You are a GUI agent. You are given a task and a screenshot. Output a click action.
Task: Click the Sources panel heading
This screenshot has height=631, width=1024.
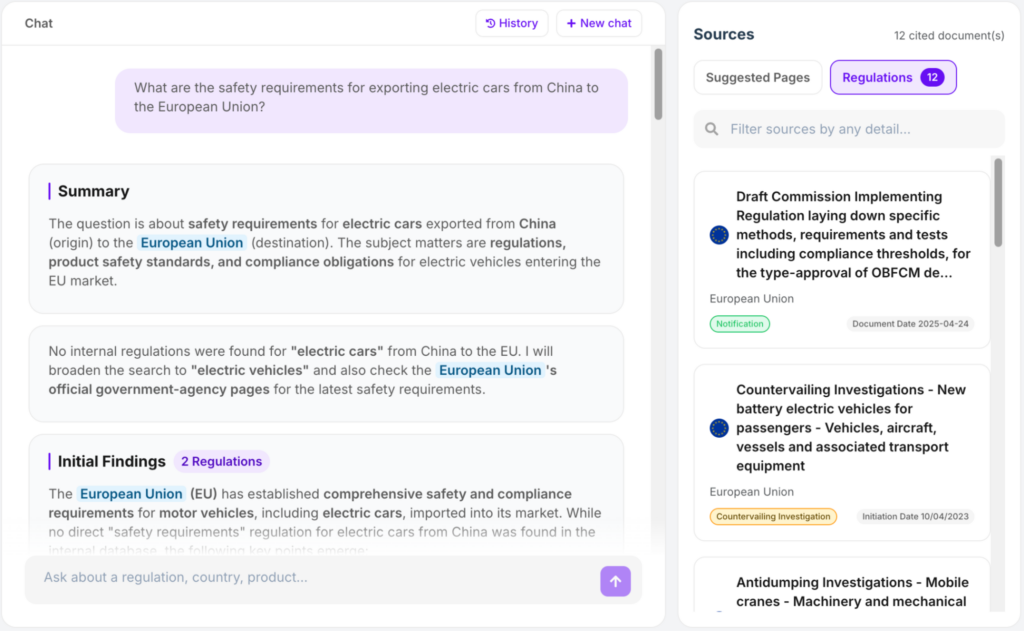coord(724,35)
